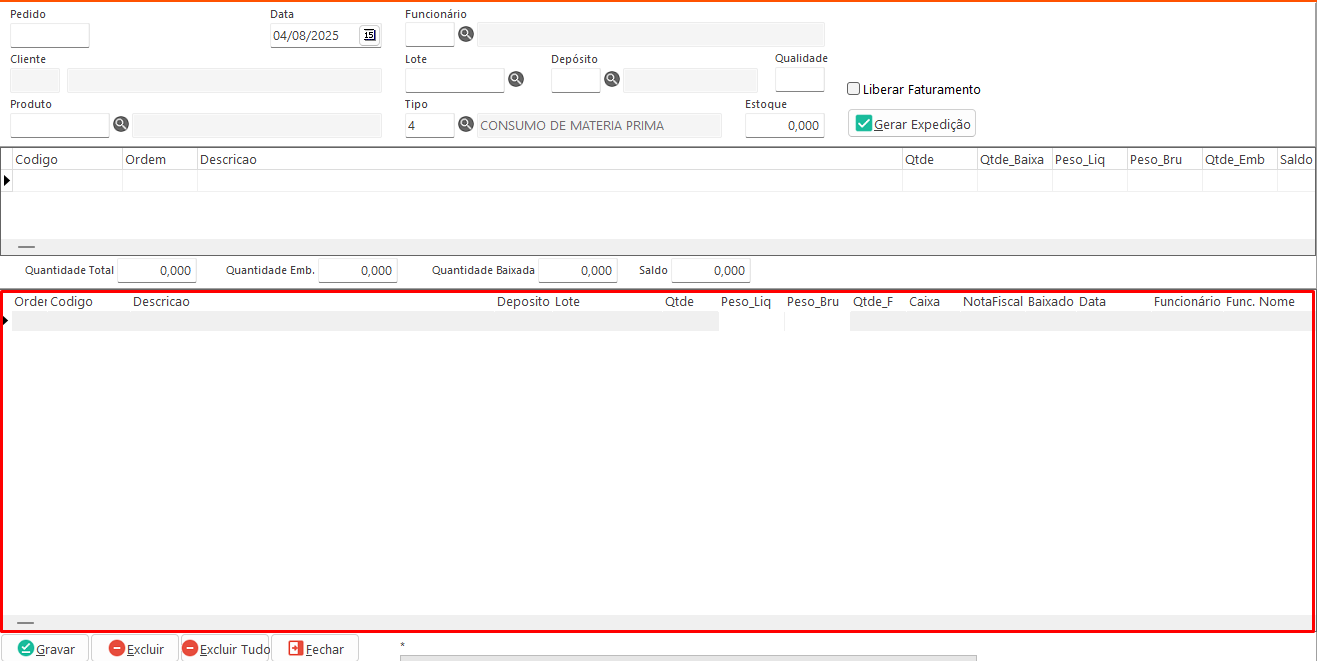Image resolution: width=1317 pixels, height=661 pixels.
Task: Click the Funcionário search magnifier icon
Action: click(466, 35)
